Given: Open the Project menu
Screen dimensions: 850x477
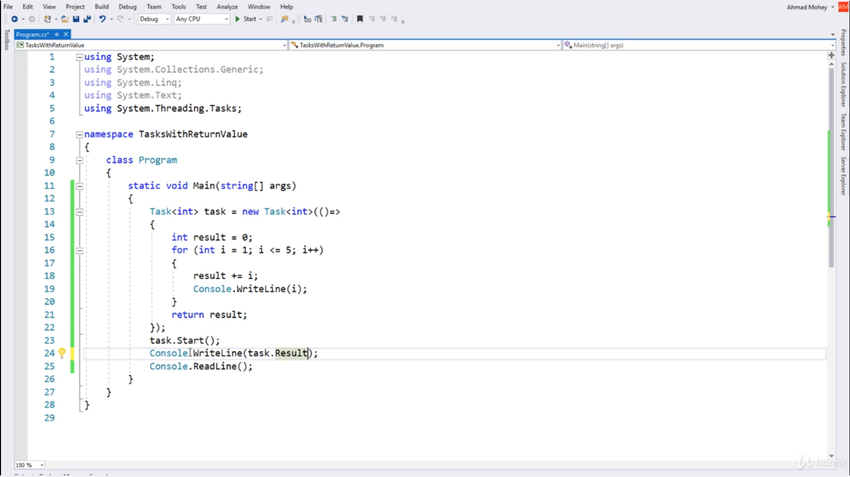Looking at the screenshot, I should pos(75,7).
